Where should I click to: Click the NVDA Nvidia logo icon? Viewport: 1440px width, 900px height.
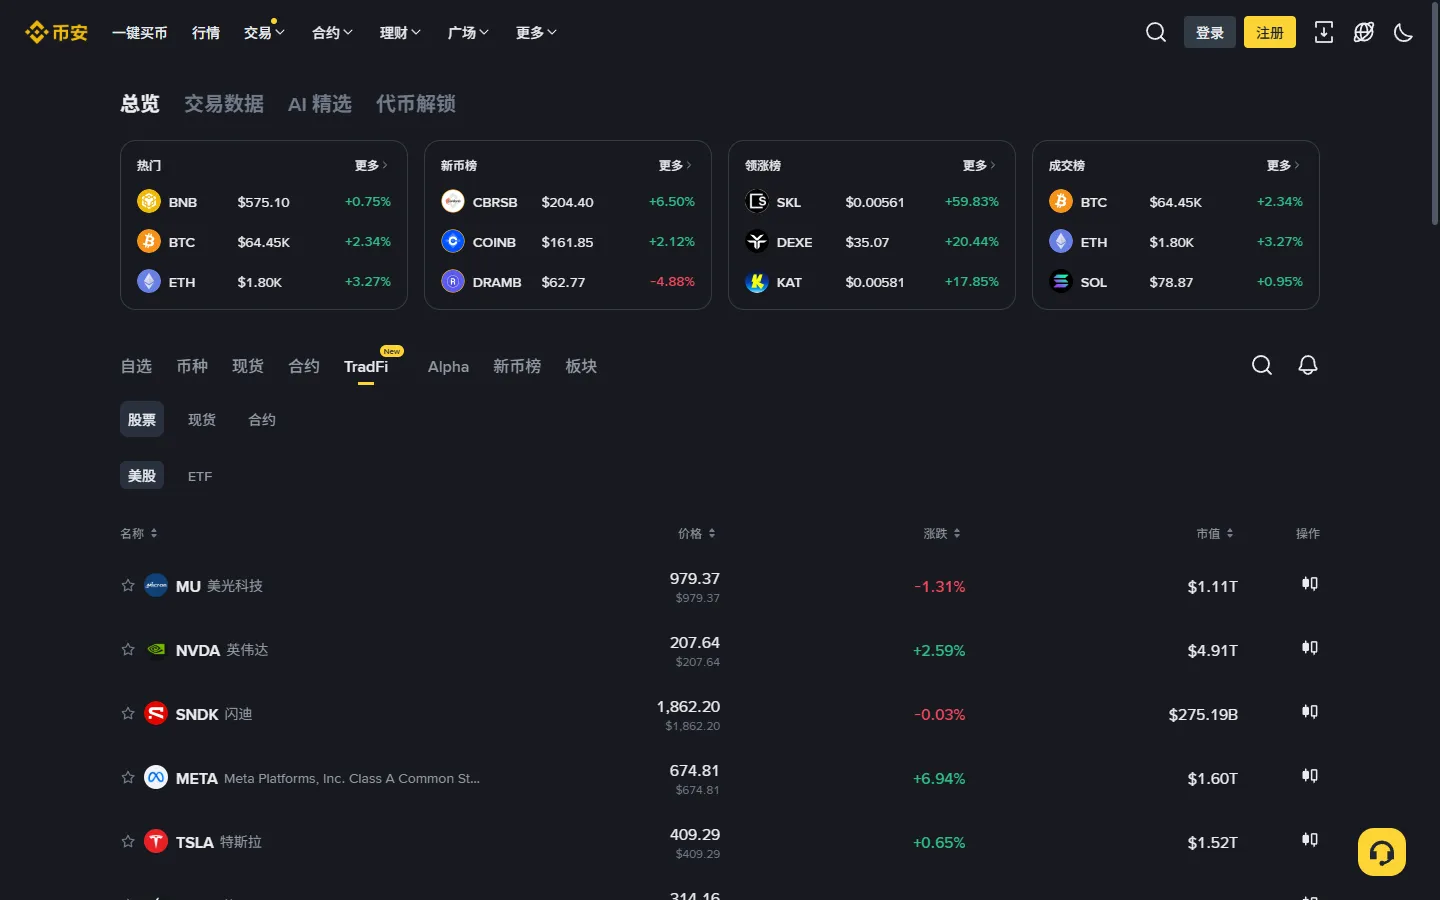[x=156, y=650]
